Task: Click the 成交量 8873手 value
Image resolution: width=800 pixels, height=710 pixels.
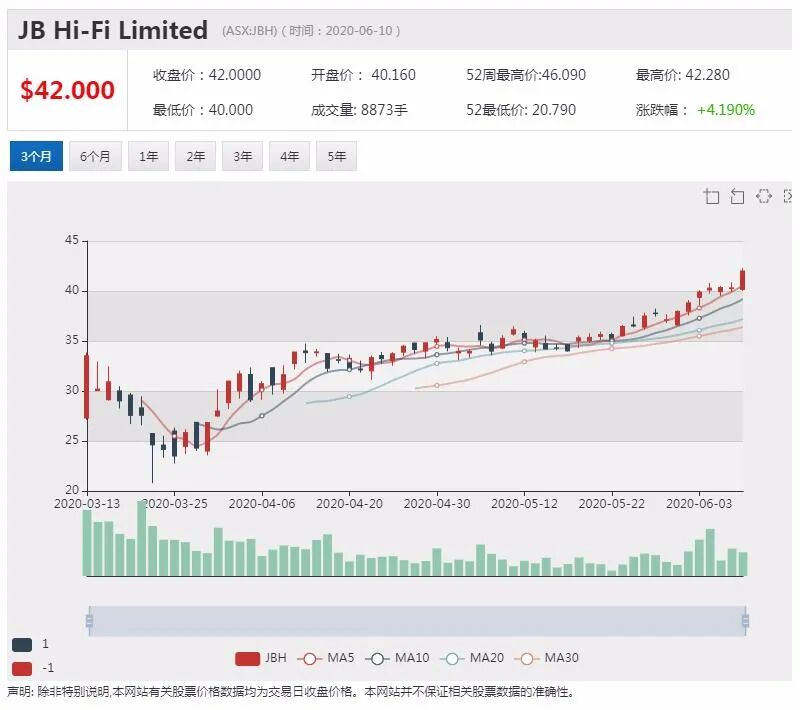Action: pyautogui.click(x=359, y=110)
